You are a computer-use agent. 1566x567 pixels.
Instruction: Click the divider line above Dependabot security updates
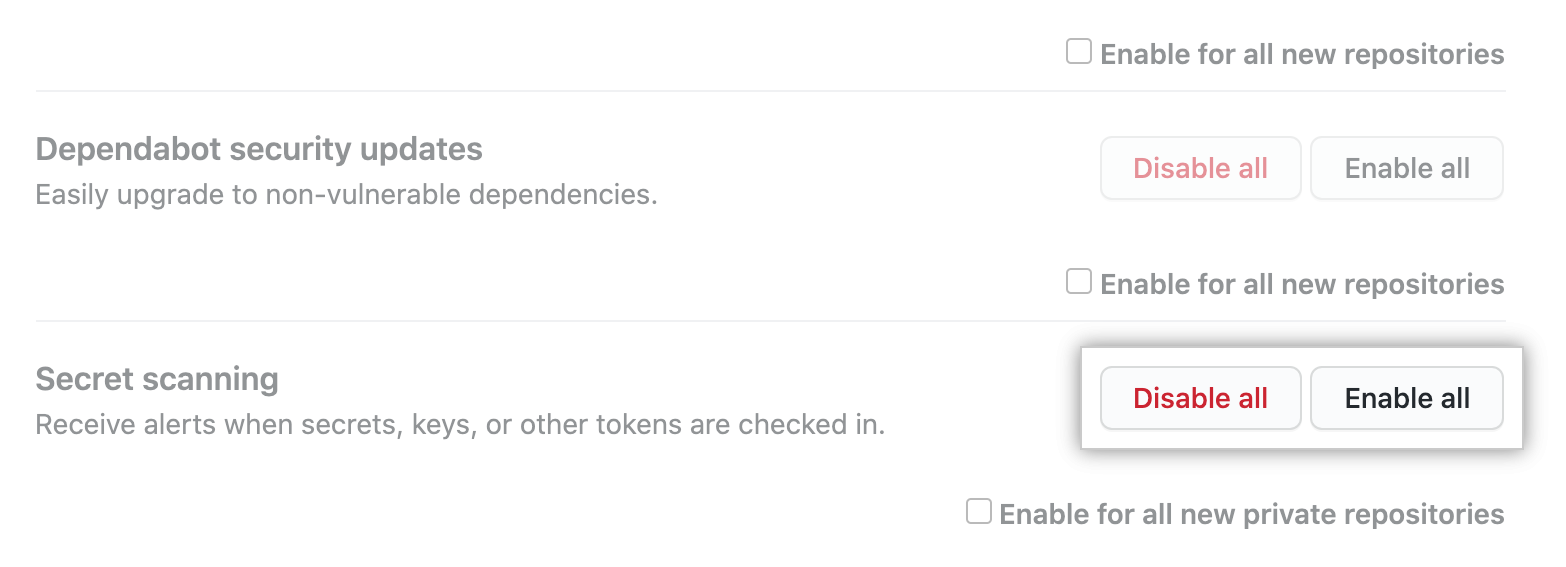770,91
